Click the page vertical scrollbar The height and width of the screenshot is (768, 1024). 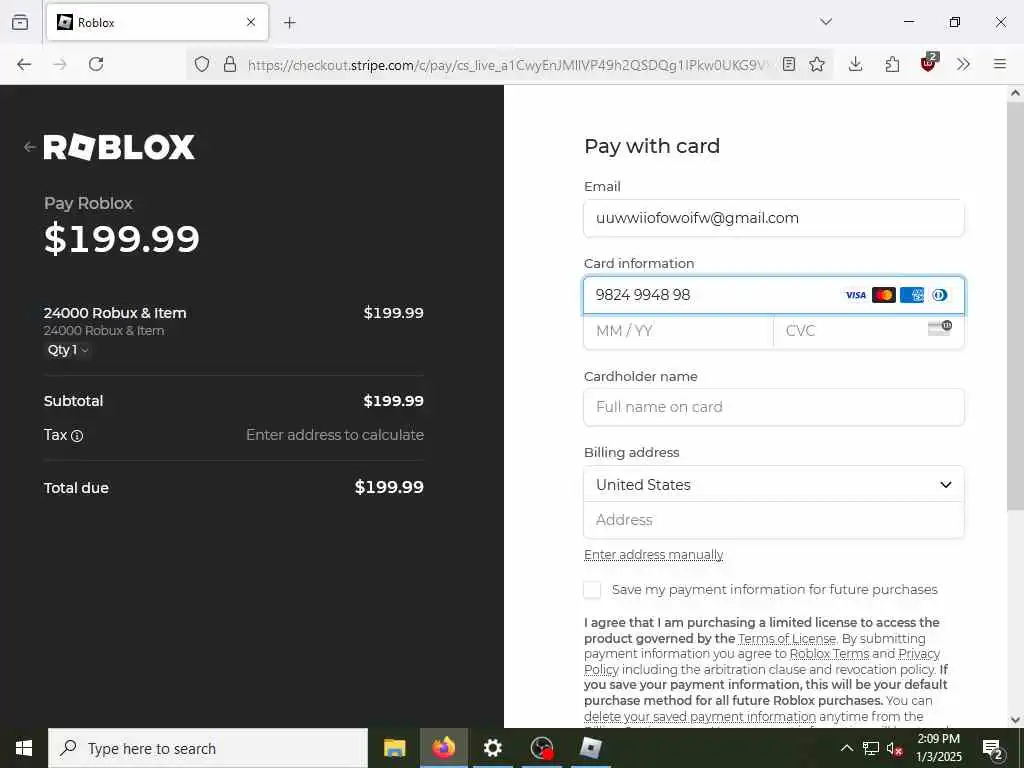(x=1015, y=300)
